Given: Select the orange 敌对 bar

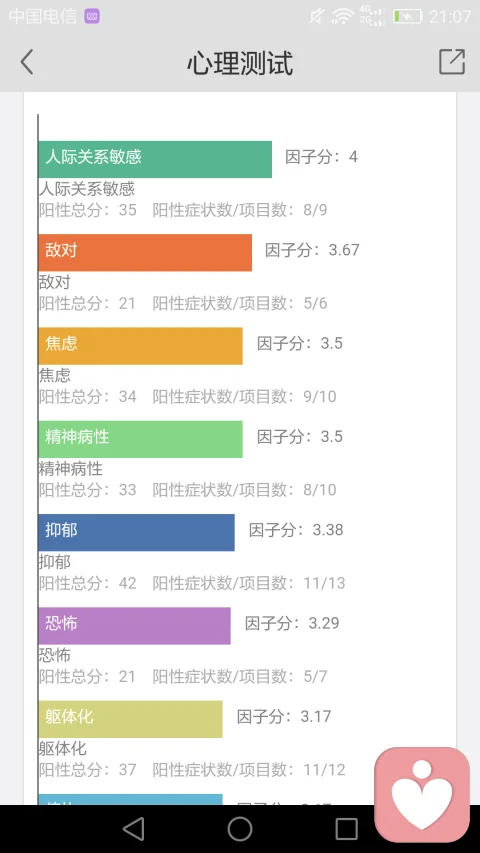Looking at the screenshot, I should [145, 252].
